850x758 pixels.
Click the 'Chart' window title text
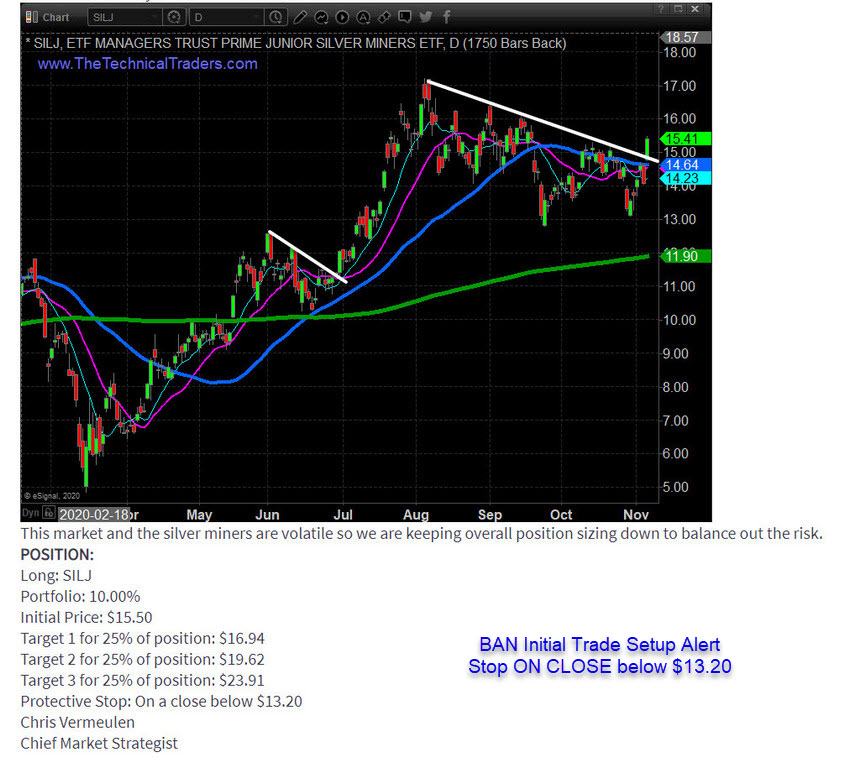tap(56, 17)
